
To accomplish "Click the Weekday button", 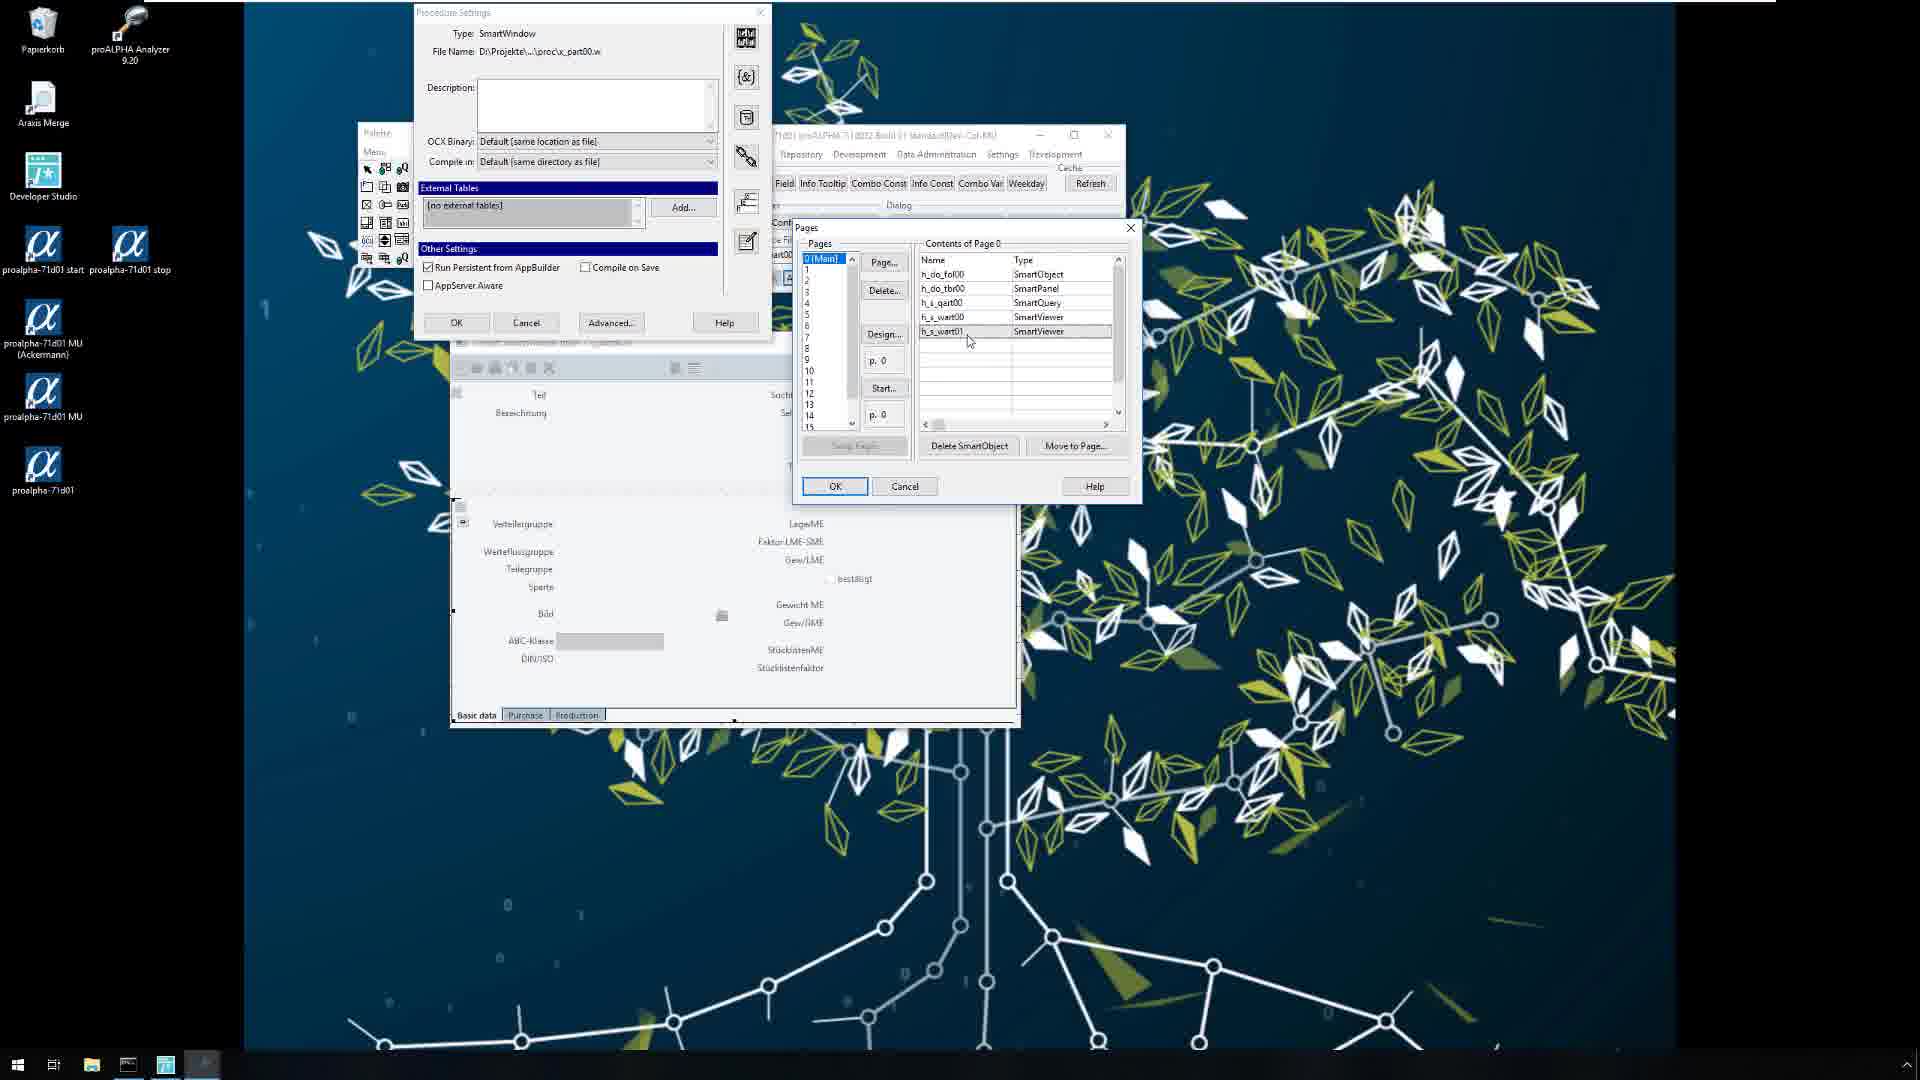I will [x=1026, y=184].
